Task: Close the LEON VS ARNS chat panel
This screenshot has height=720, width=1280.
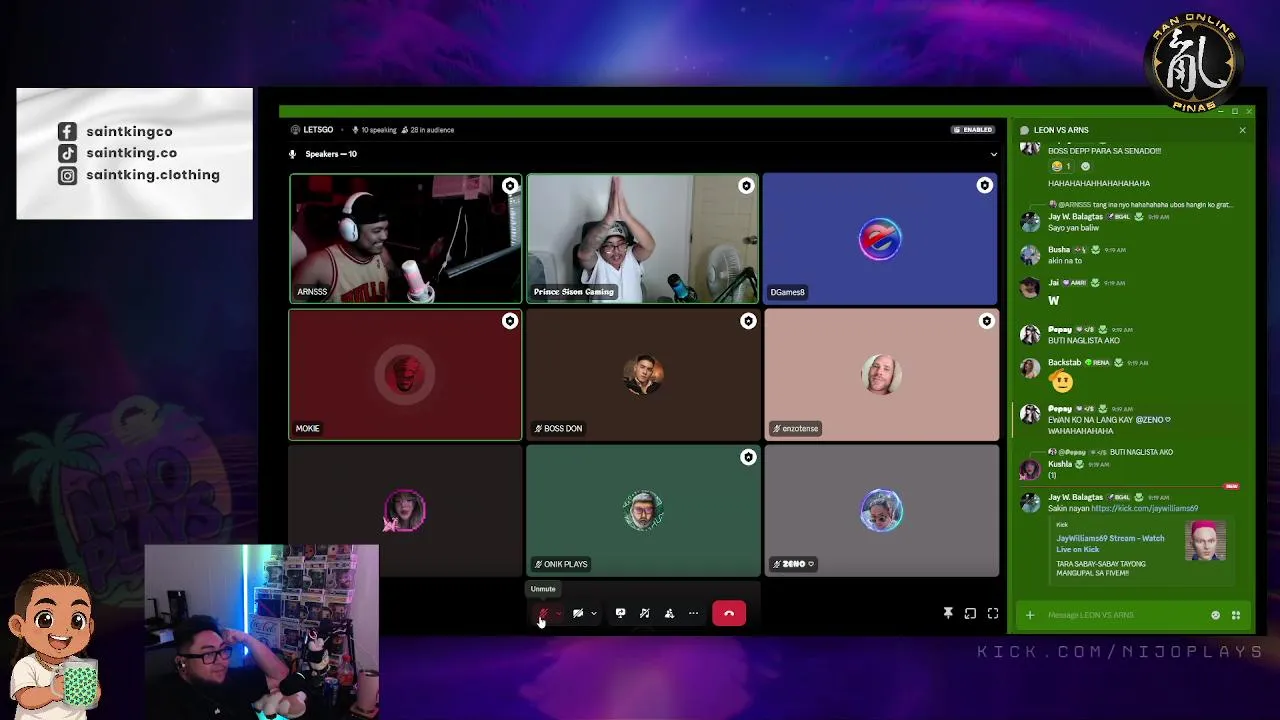Action: 1242,130
